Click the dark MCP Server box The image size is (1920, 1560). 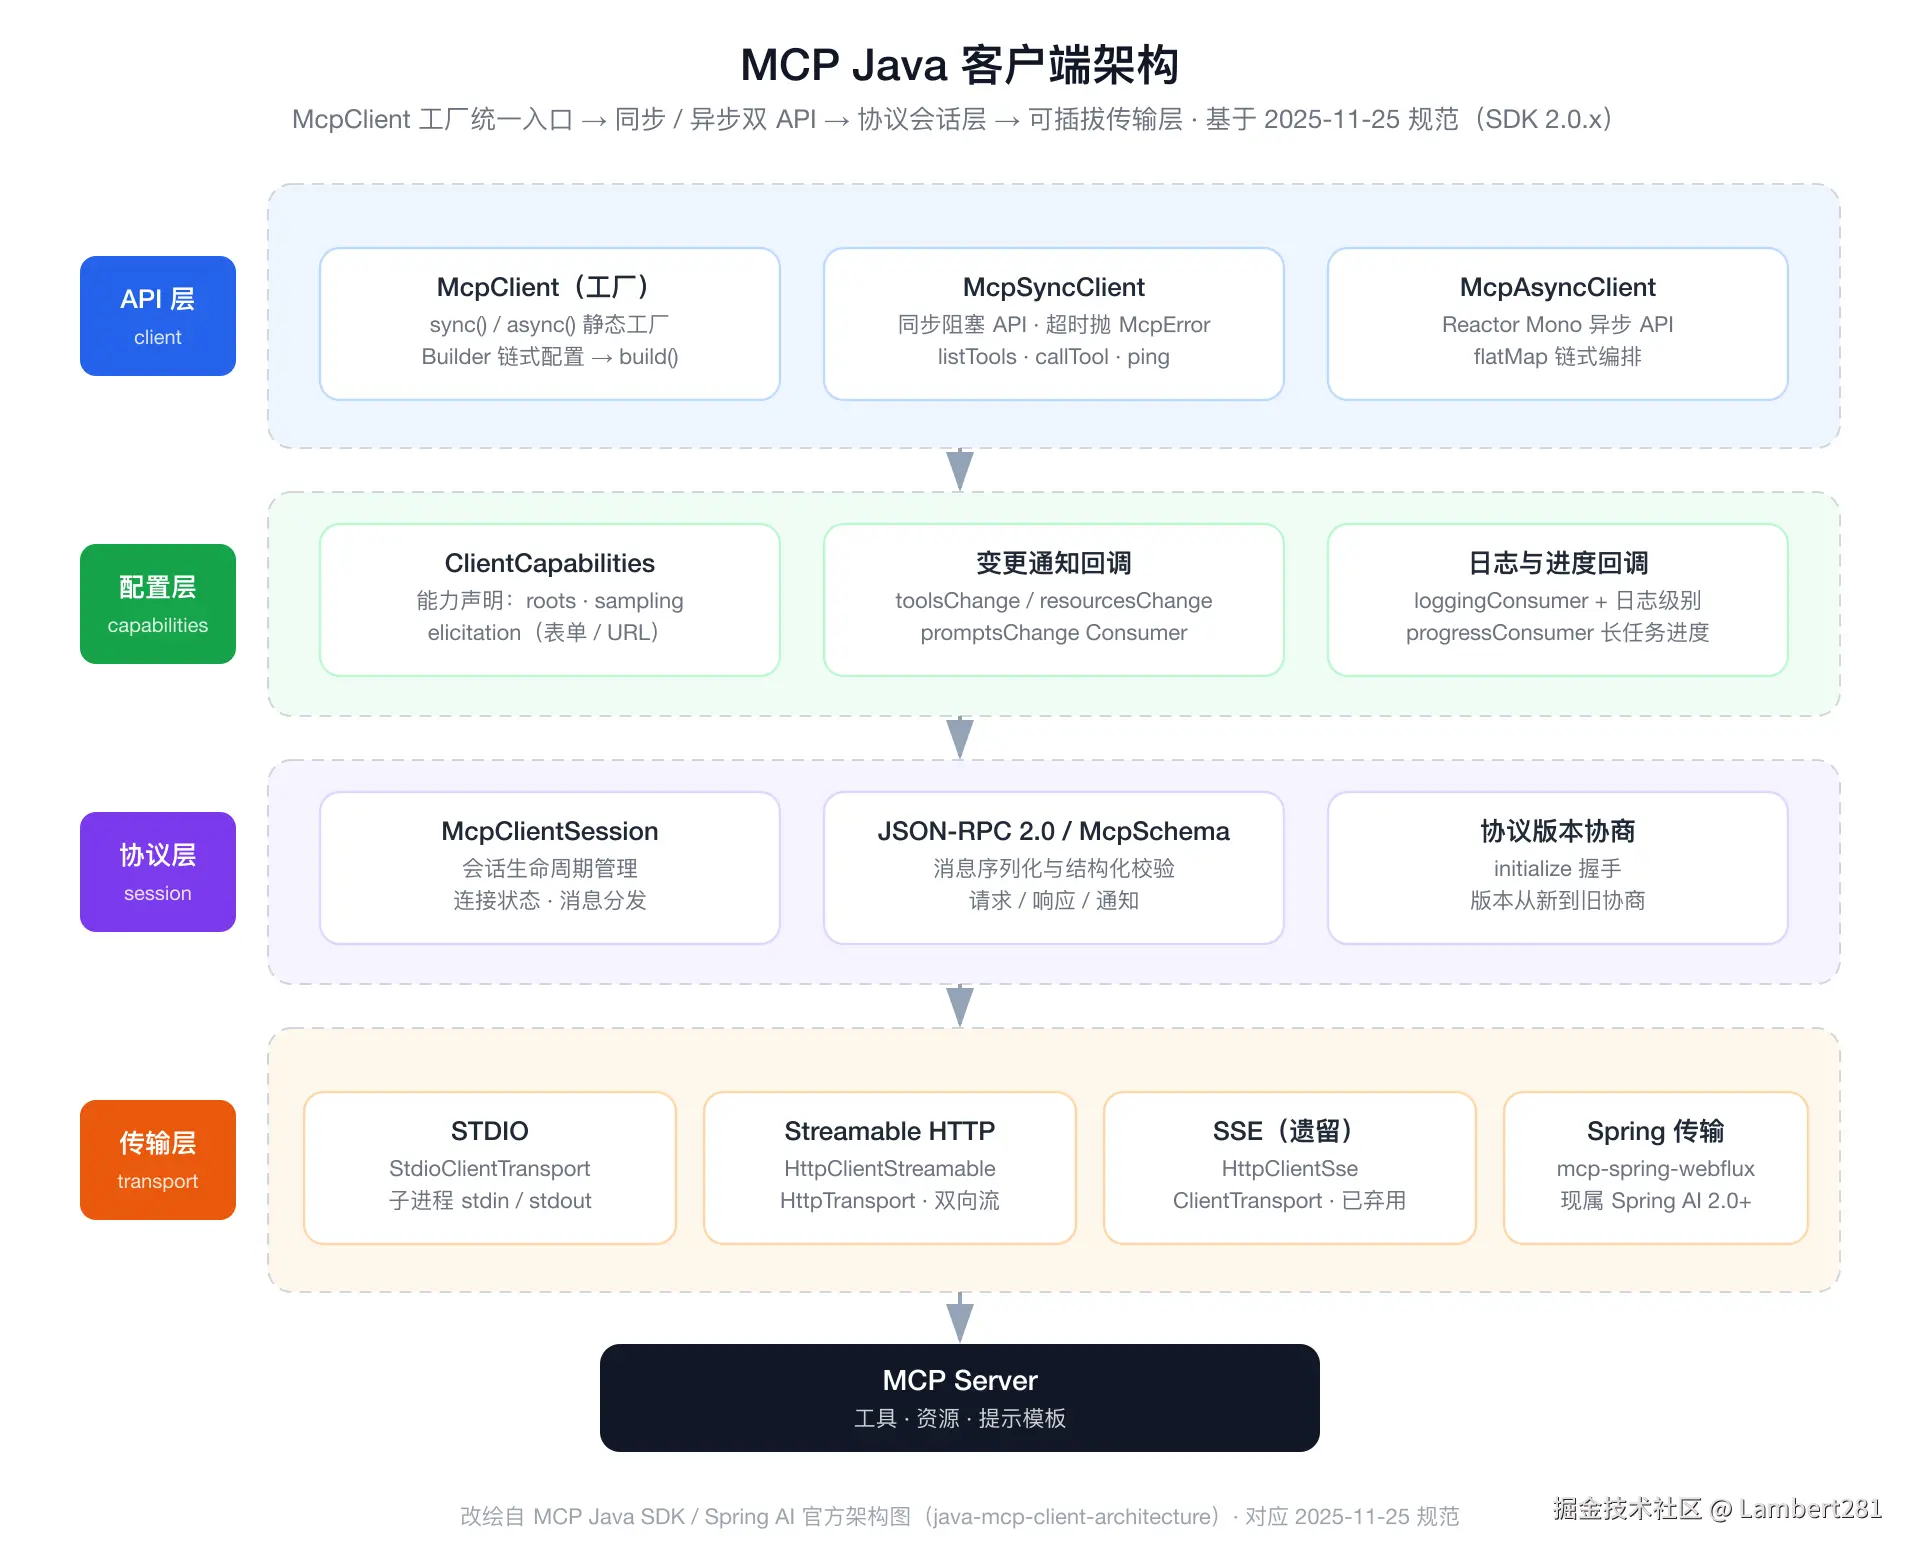[960, 1398]
